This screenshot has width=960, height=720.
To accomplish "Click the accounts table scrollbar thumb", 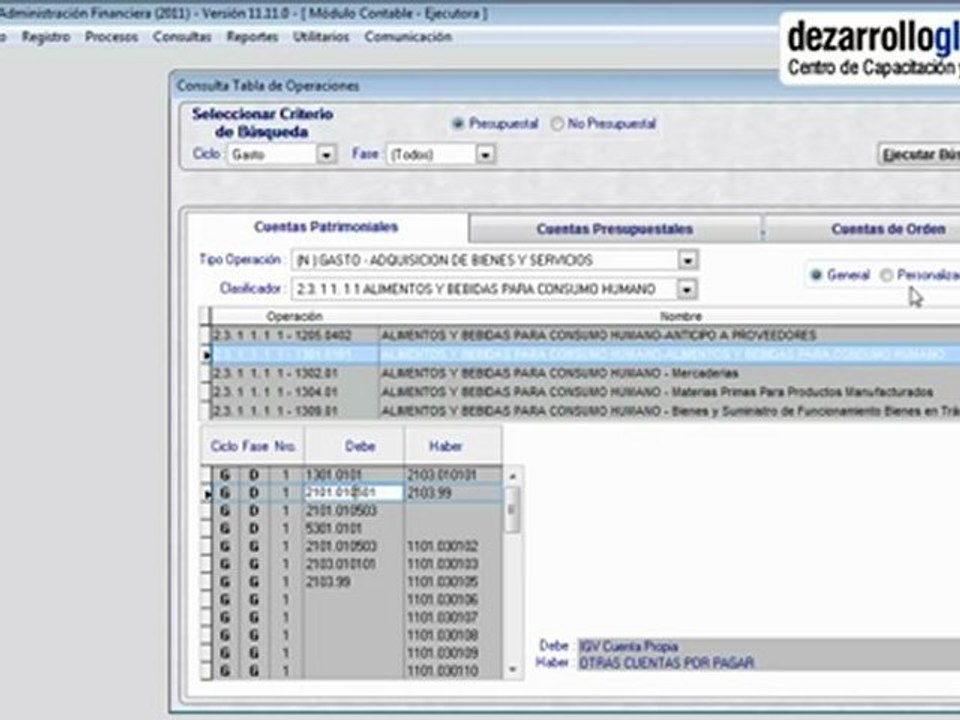I will pos(513,509).
